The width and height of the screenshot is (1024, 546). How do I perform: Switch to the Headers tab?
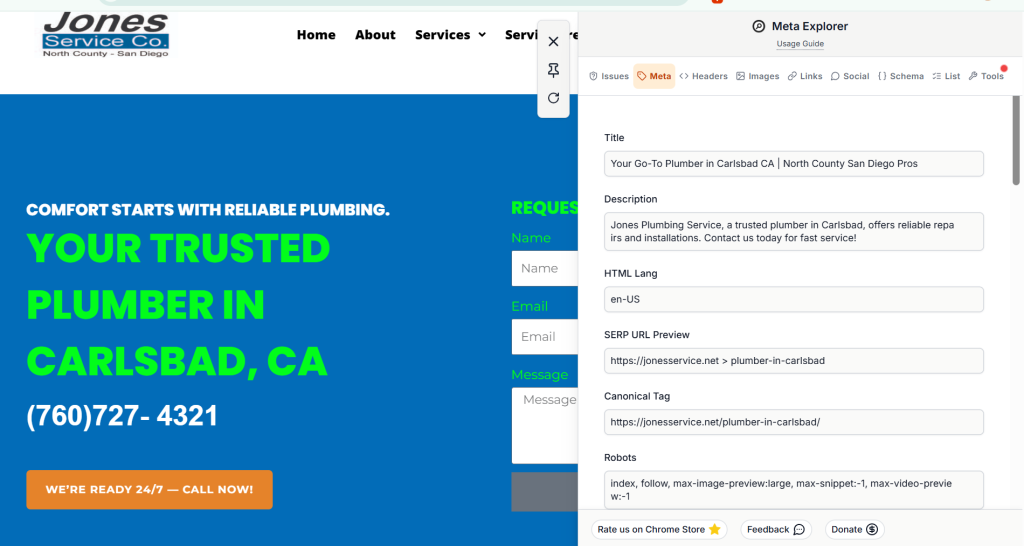tap(704, 76)
